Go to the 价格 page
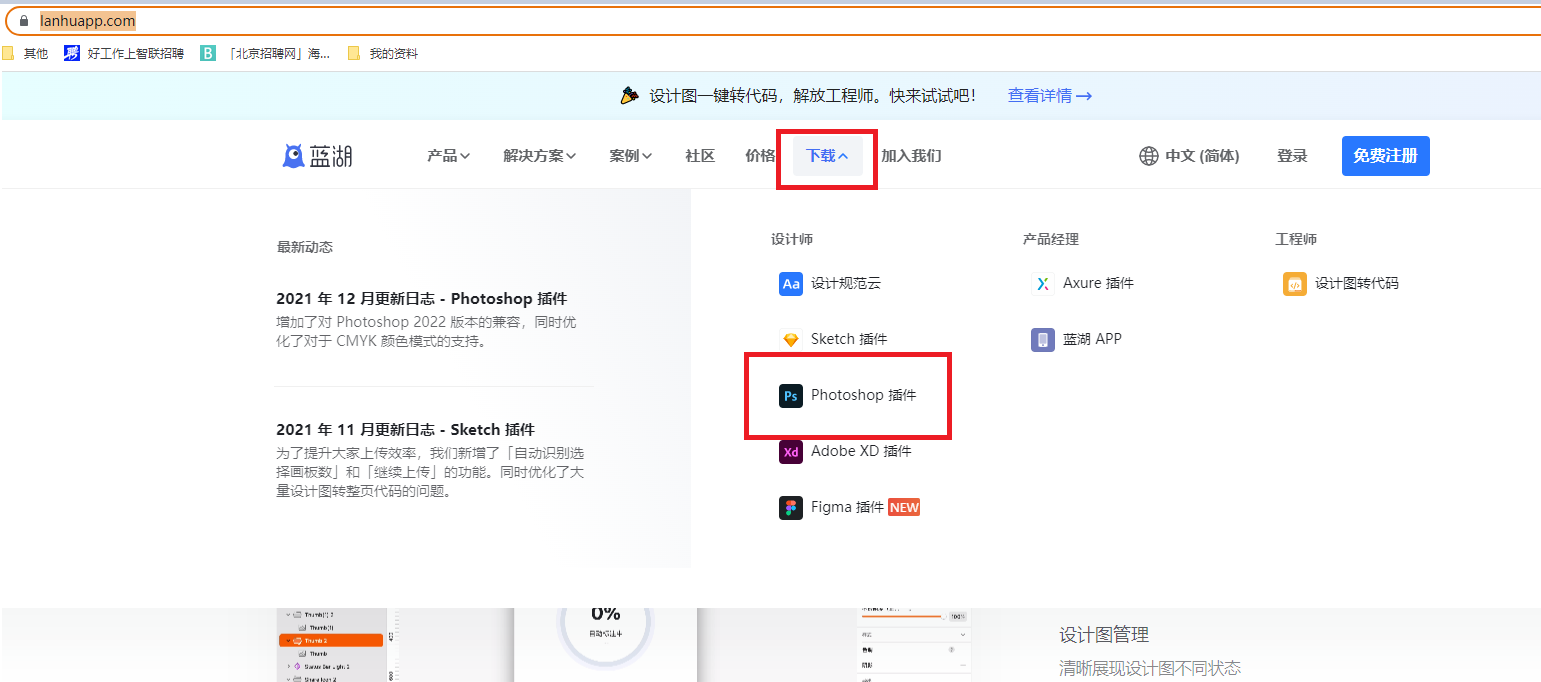 (760, 156)
